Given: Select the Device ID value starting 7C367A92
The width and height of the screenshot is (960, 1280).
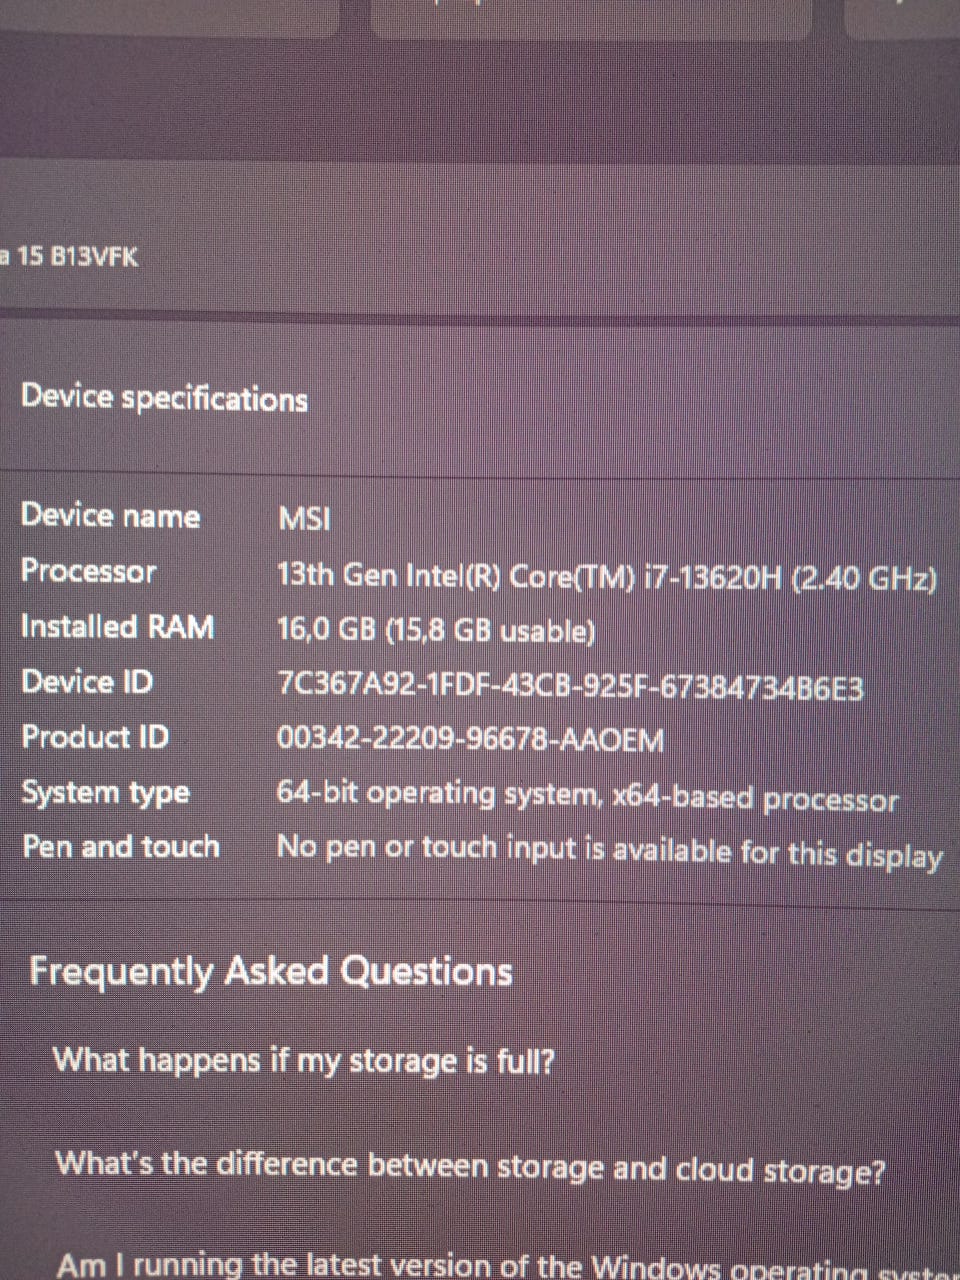Looking at the screenshot, I should tap(570, 687).
